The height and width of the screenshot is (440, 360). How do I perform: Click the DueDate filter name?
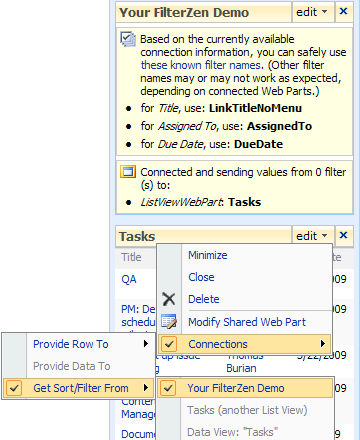(x=258, y=144)
